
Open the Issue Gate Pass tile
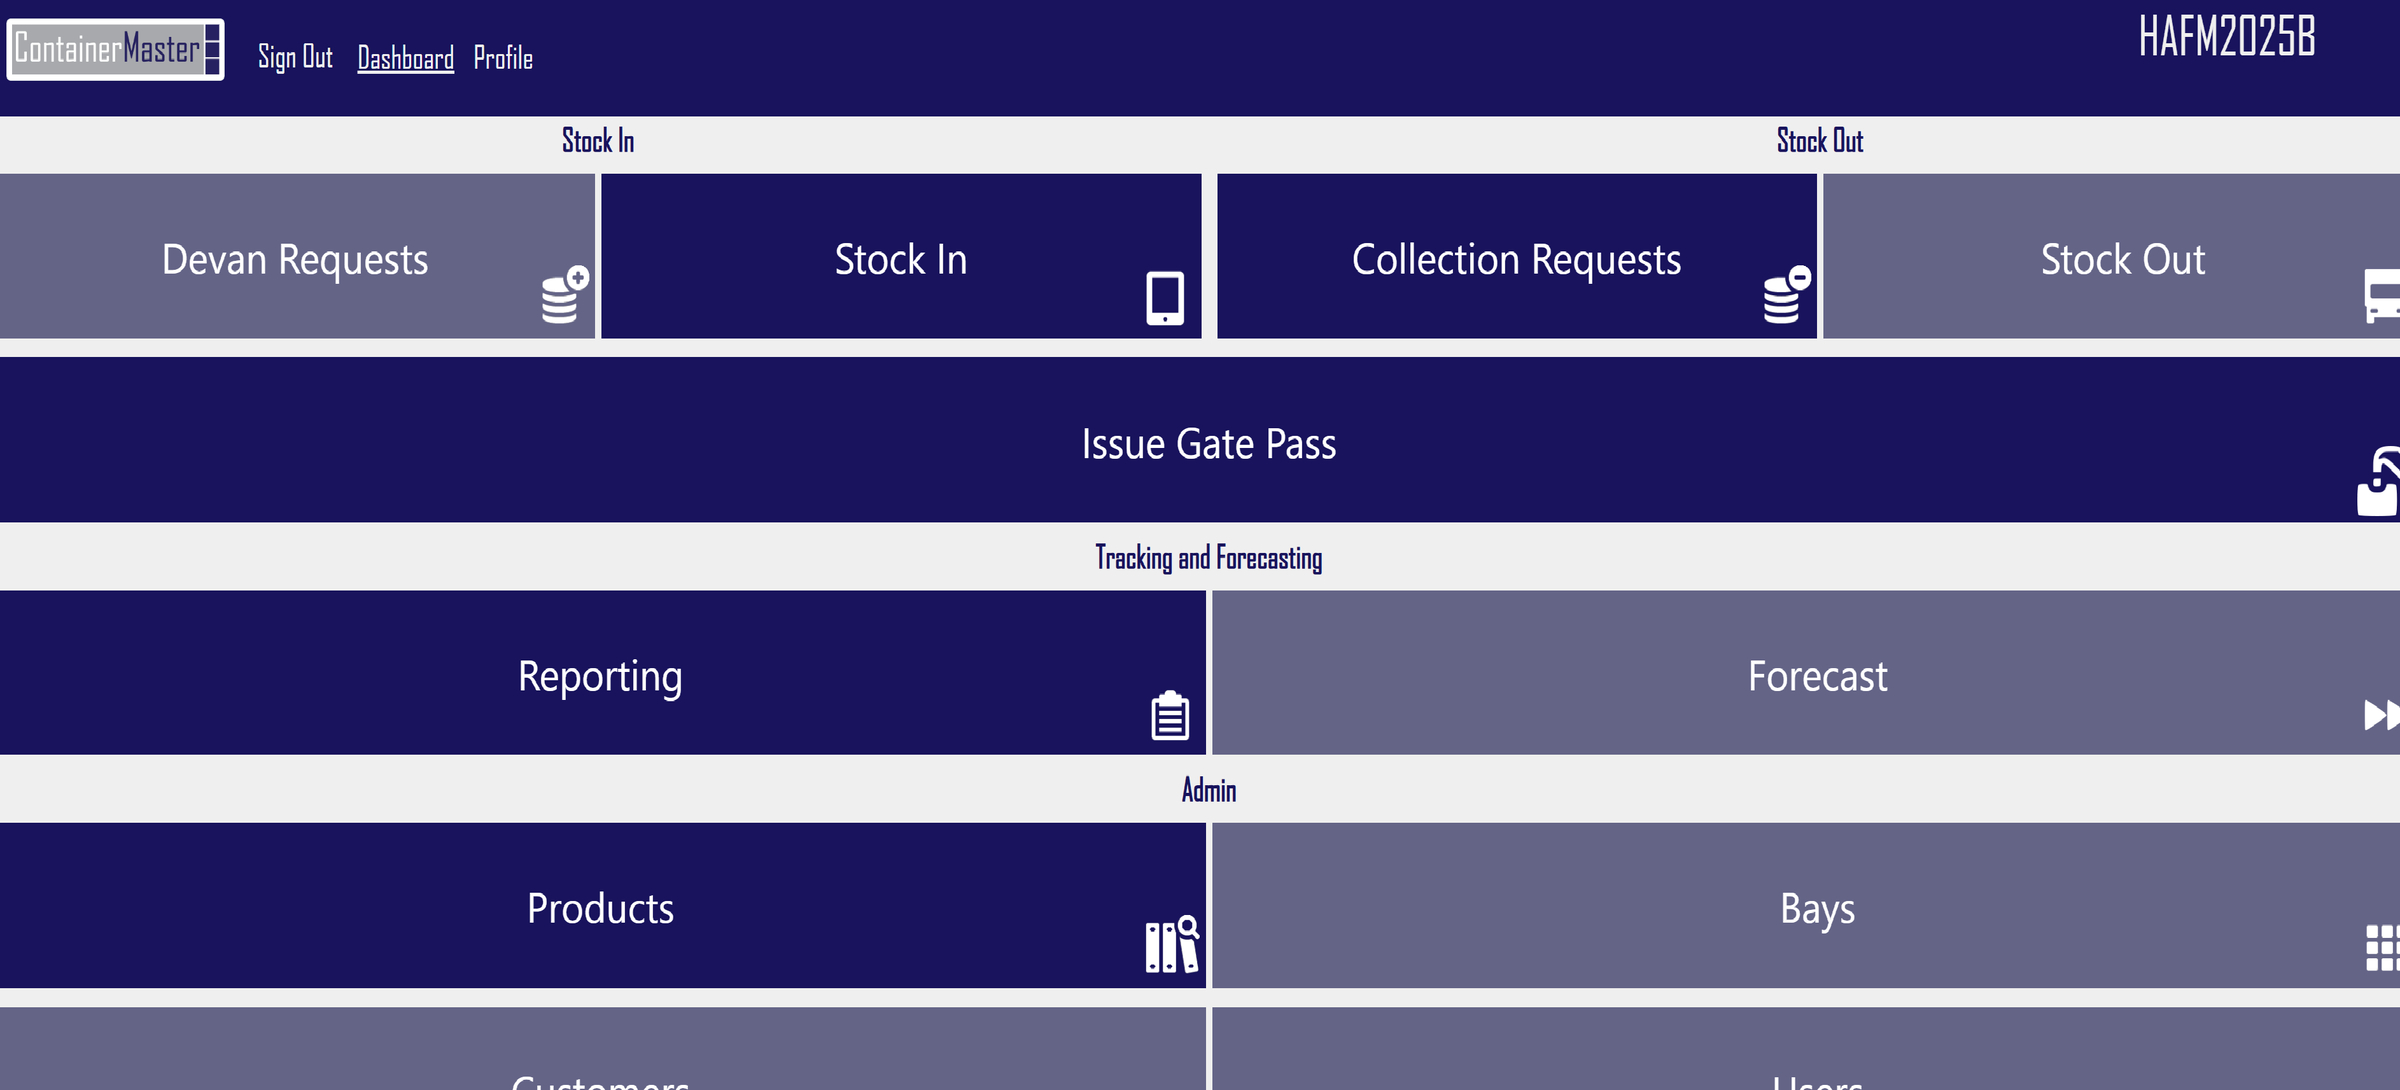tap(1200, 443)
